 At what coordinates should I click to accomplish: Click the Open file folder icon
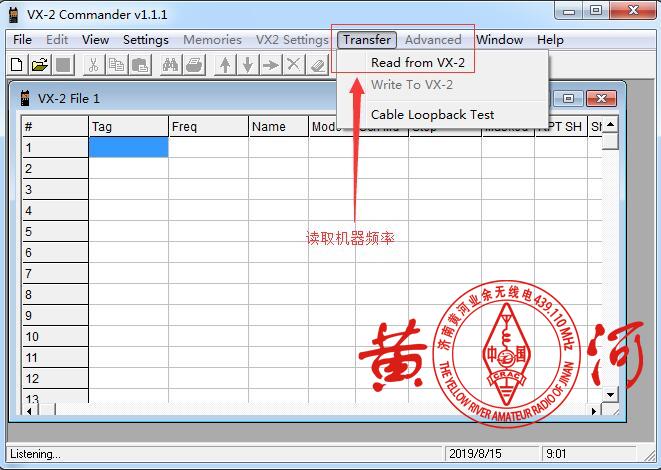[39, 65]
